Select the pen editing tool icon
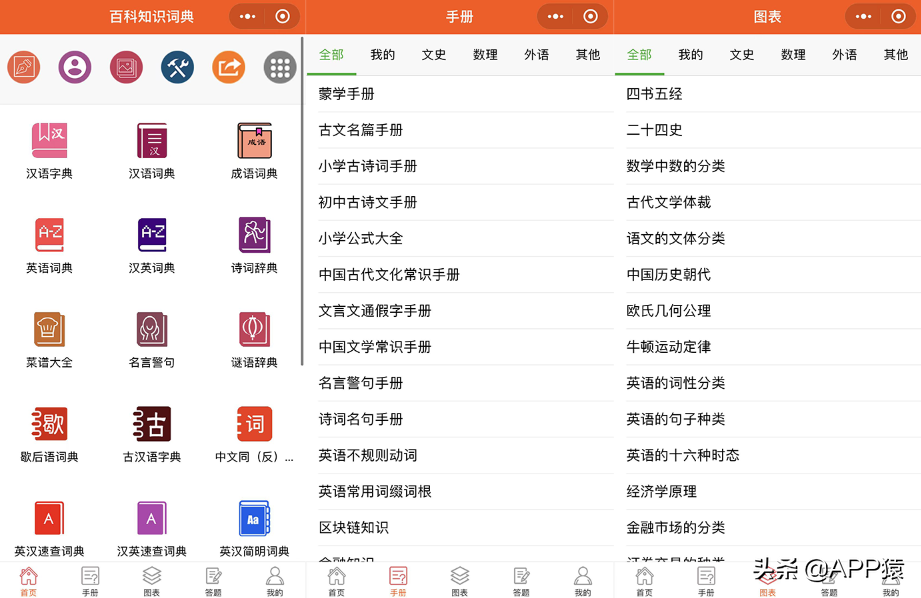The height and width of the screenshot is (598, 921). click(23, 67)
